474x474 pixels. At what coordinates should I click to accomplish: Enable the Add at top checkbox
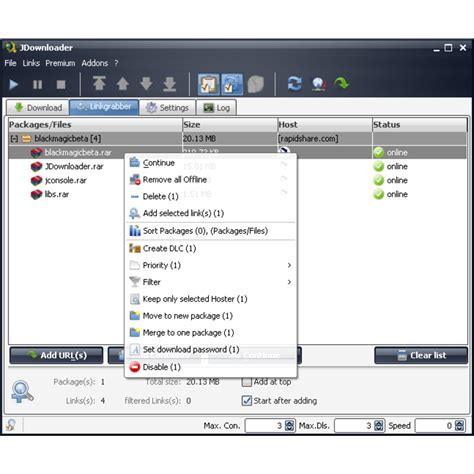[247, 382]
